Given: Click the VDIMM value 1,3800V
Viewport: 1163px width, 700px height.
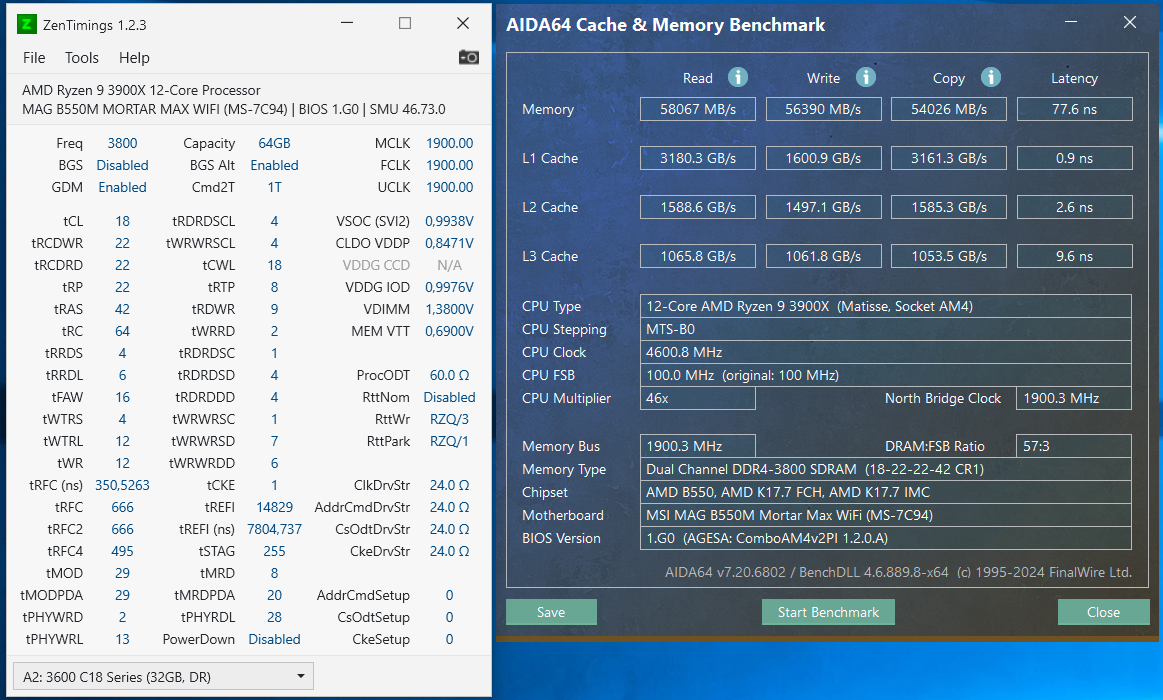Looking at the screenshot, I should pos(449,309).
